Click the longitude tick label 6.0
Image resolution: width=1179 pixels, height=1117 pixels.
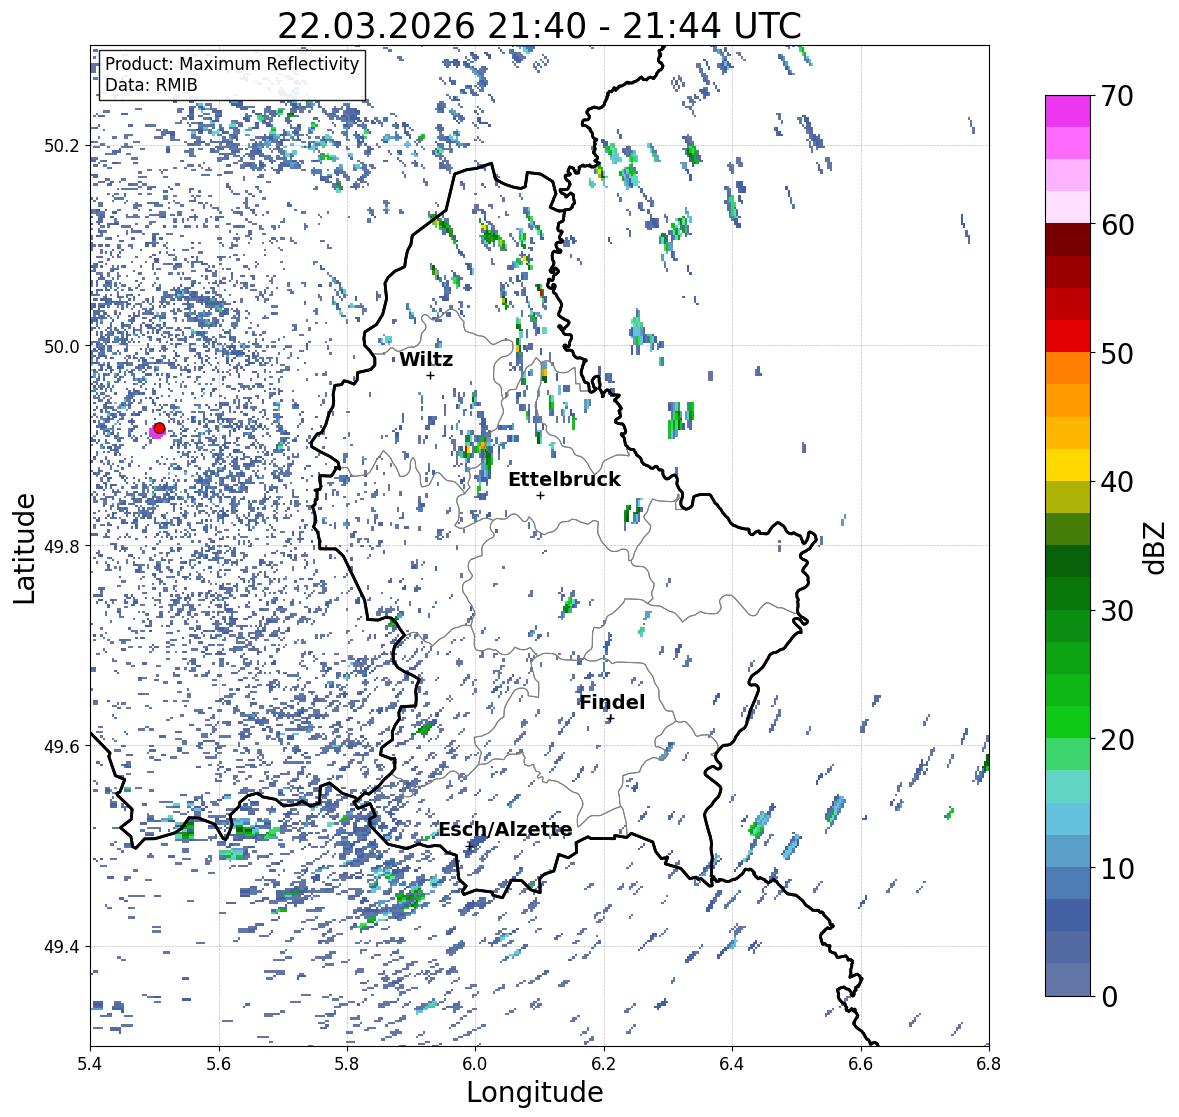[475, 1064]
